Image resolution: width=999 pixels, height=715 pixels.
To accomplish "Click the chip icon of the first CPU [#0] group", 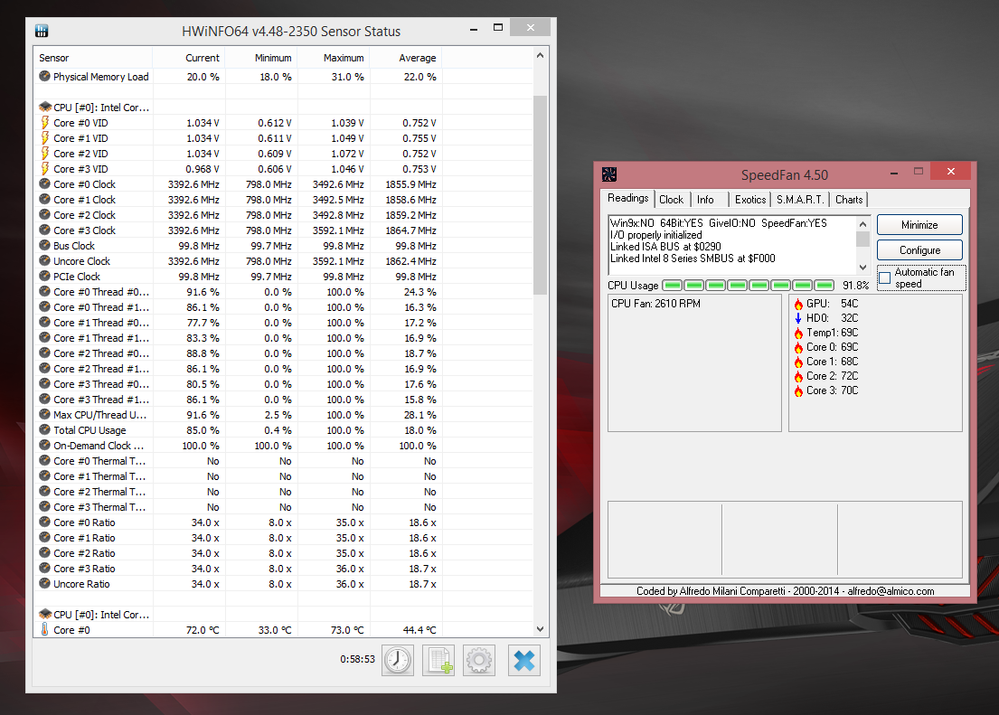I will 45,107.
